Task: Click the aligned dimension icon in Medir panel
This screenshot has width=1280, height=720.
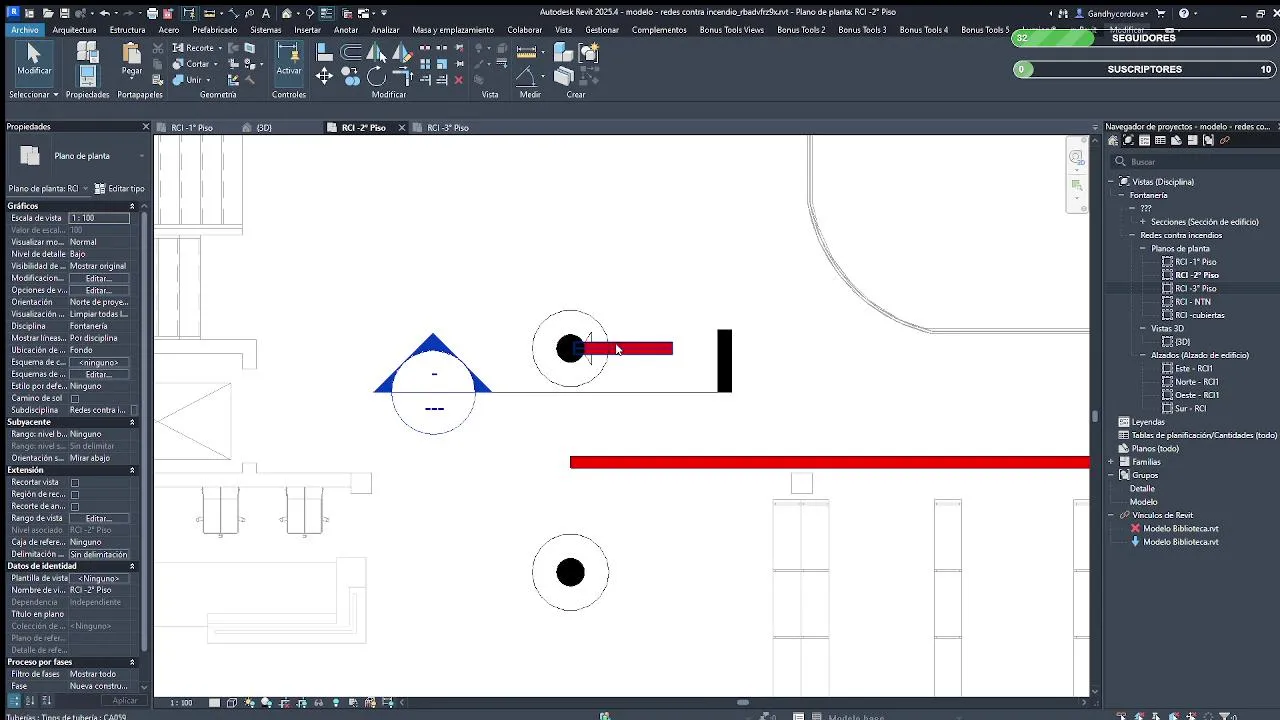Action: pyautogui.click(x=526, y=77)
